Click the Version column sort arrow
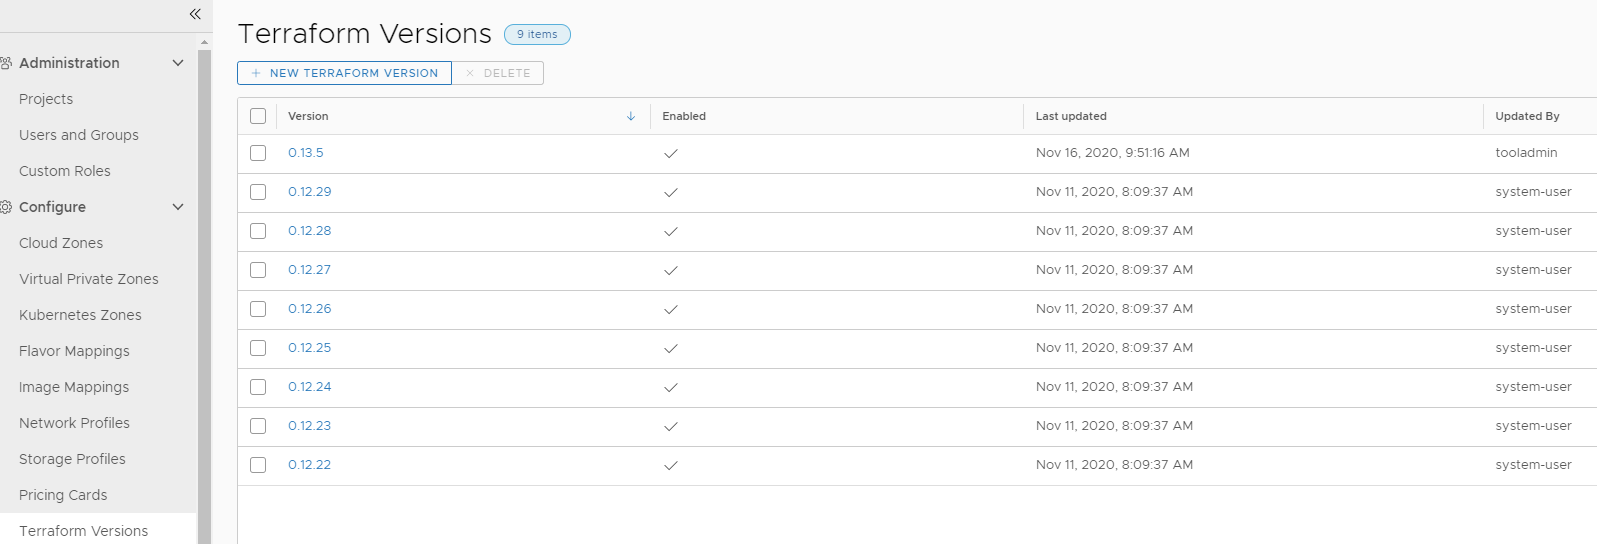 (631, 116)
